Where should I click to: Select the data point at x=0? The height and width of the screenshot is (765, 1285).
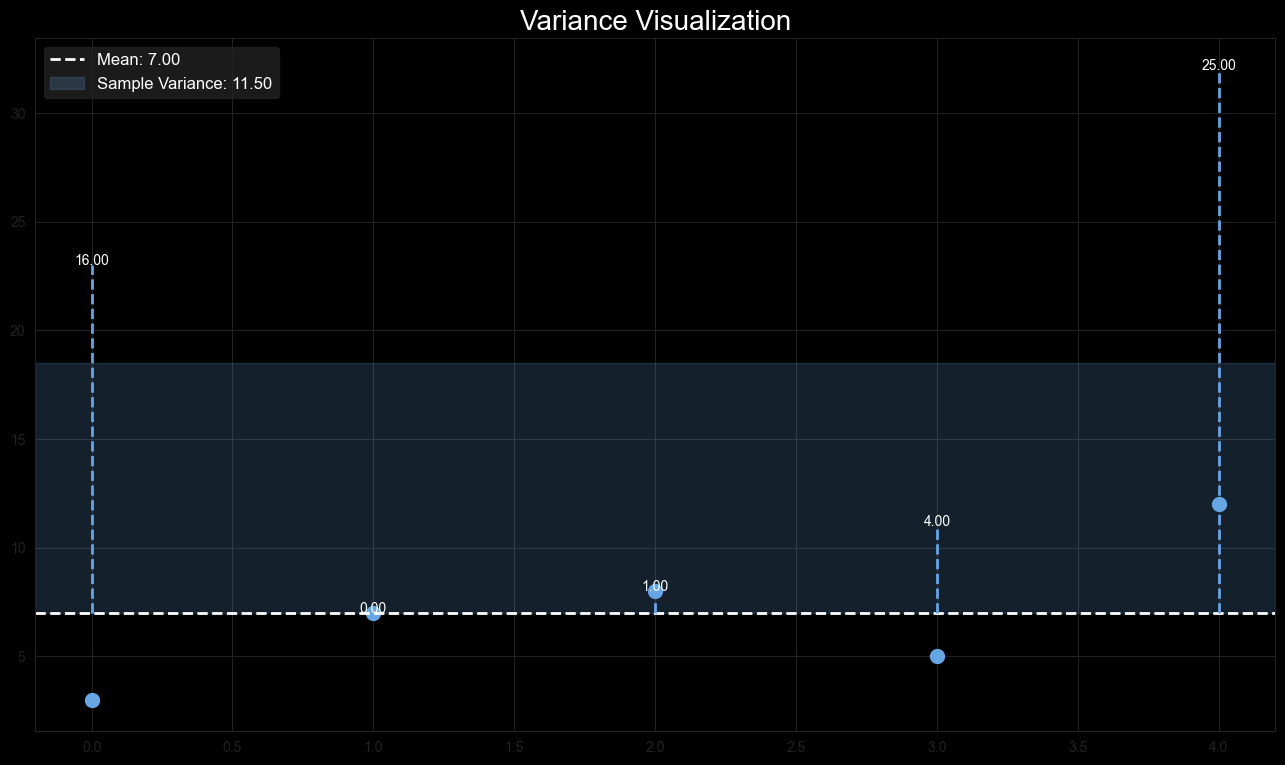(x=92, y=699)
